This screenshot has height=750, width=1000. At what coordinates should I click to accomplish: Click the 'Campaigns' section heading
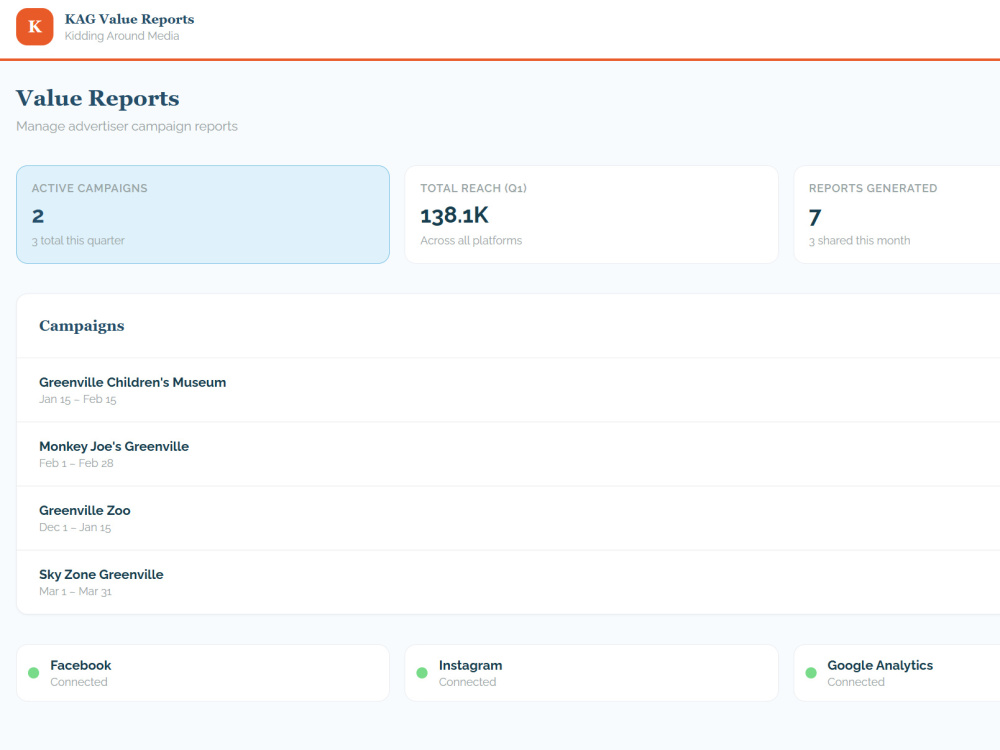[x=82, y=326]
